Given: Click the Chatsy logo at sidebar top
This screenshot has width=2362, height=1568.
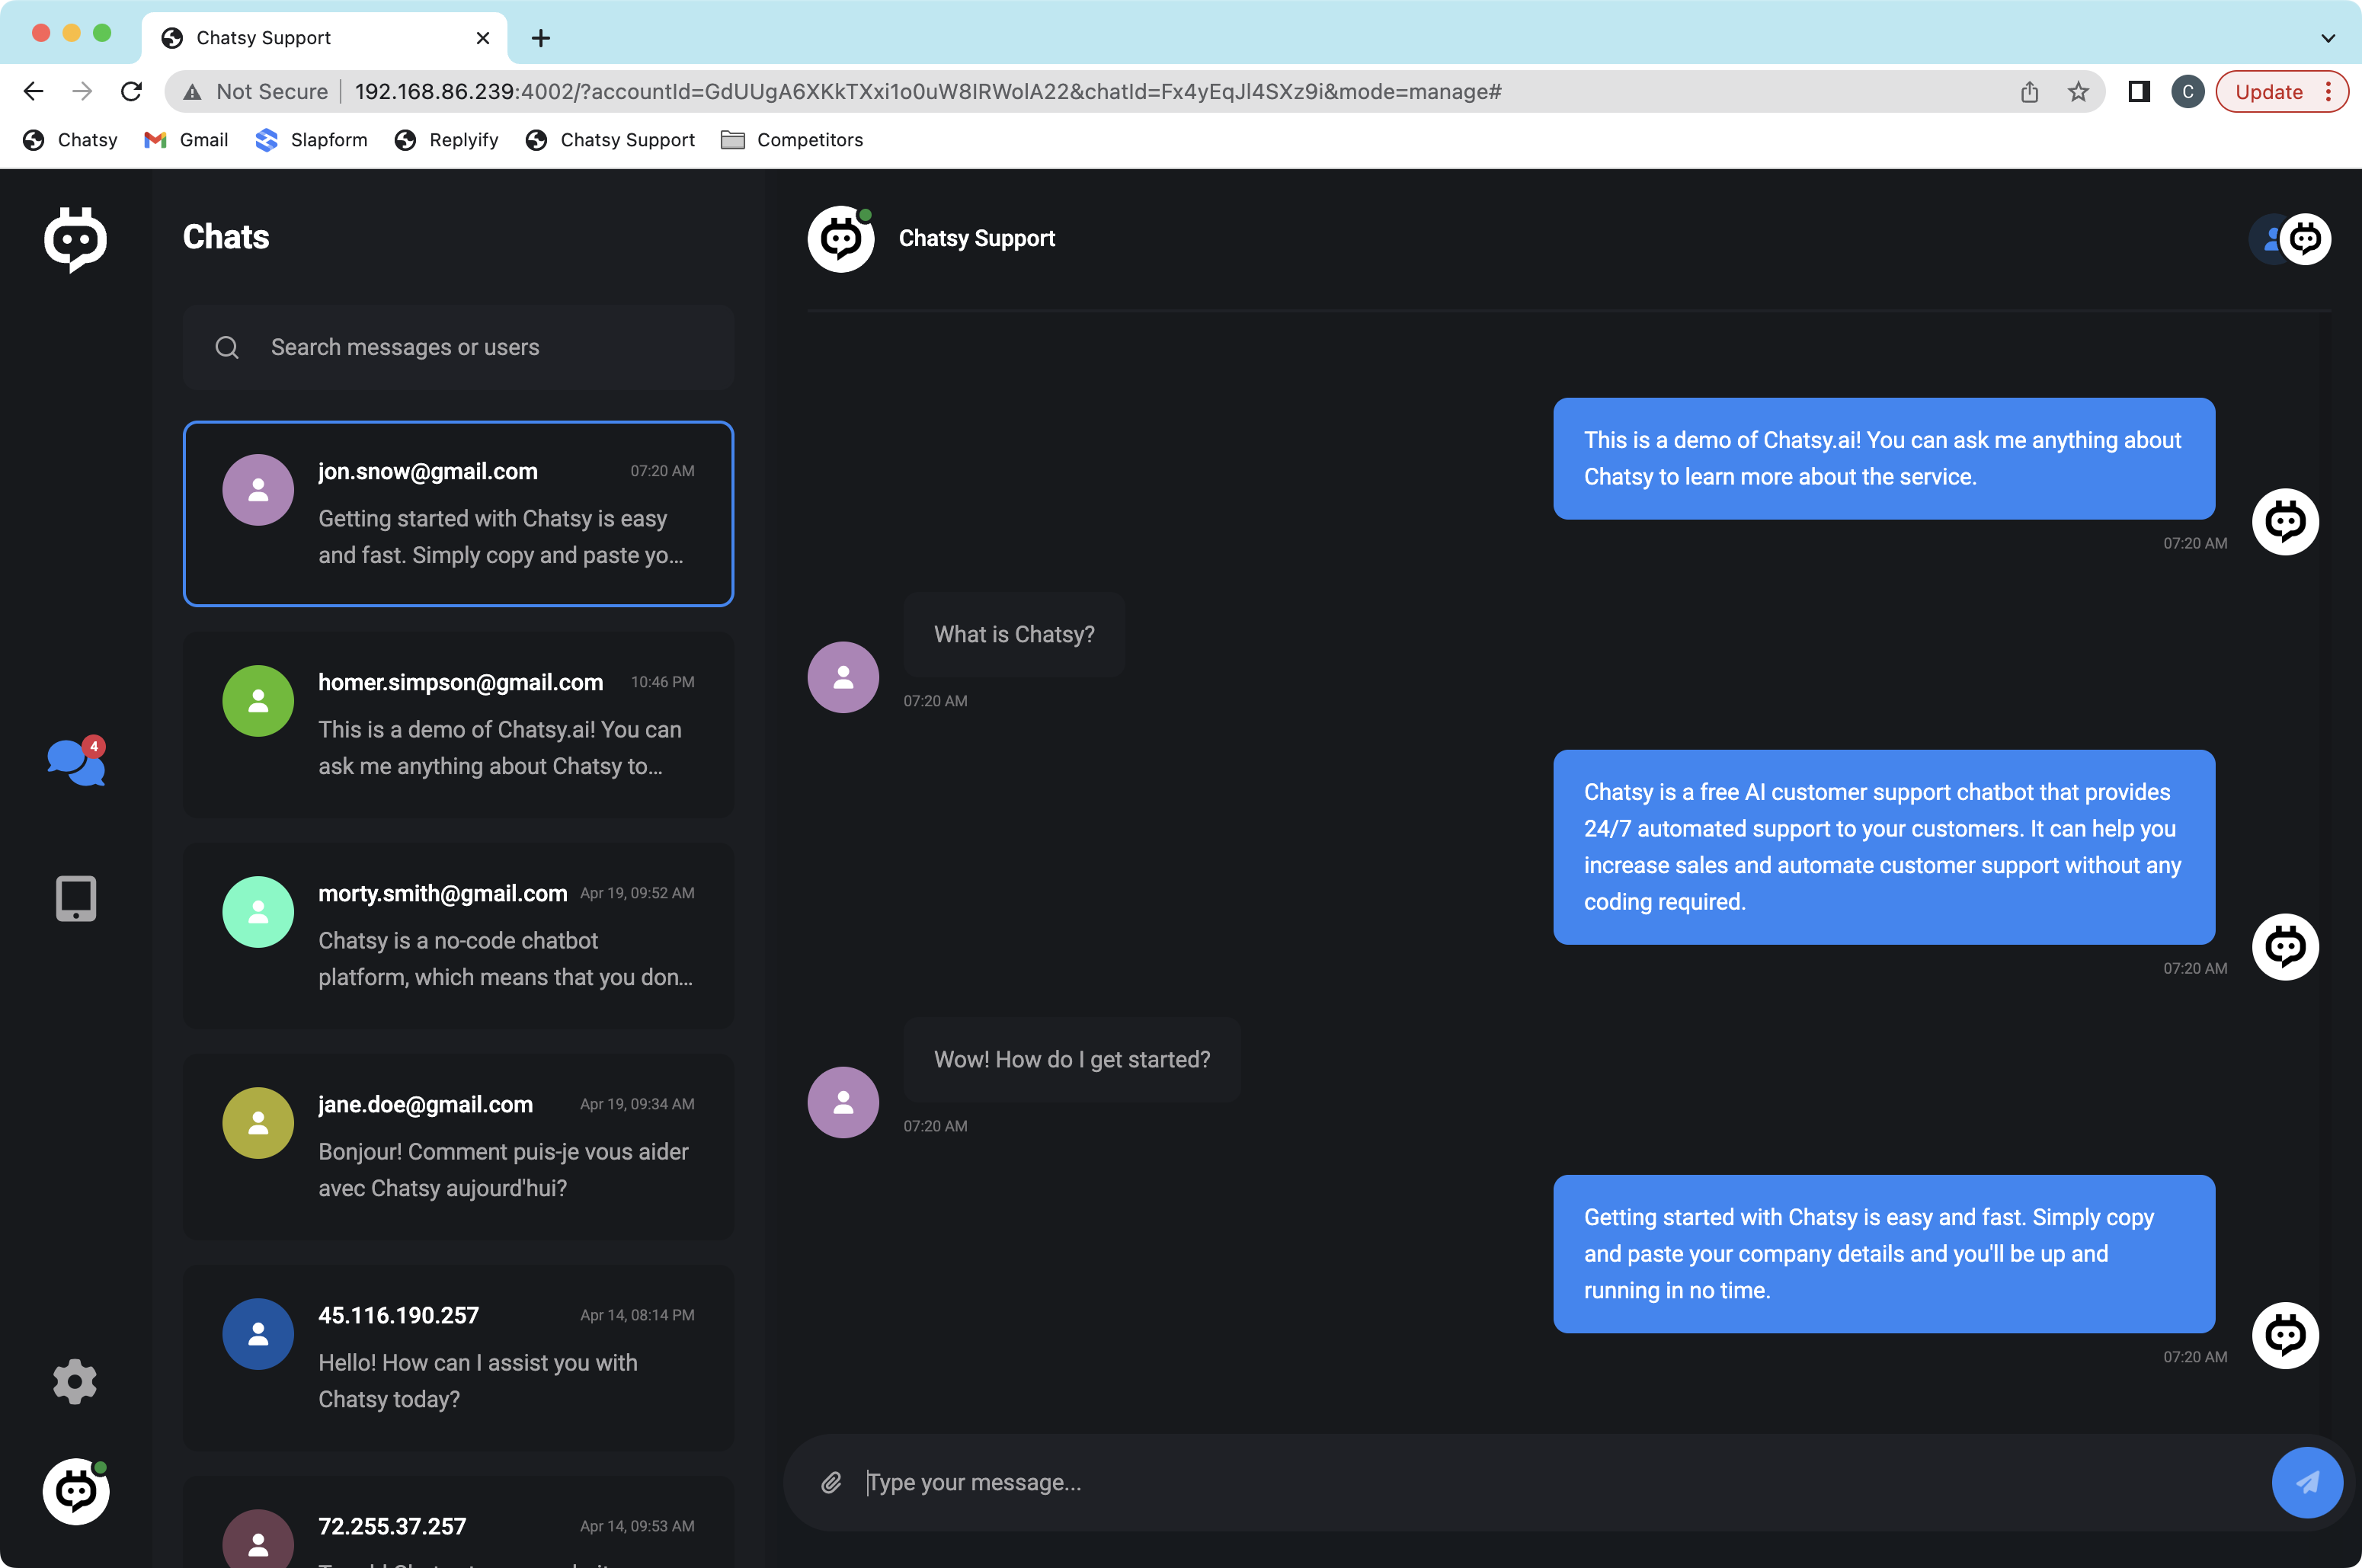Looking at the screenshot, I should (76, 239).
